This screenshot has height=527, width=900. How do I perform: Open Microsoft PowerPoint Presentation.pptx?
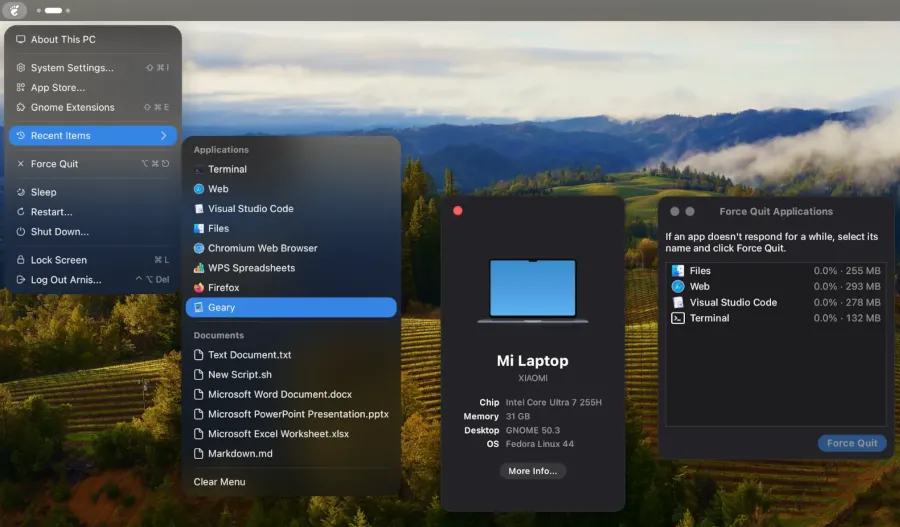[x=291, y=414]
